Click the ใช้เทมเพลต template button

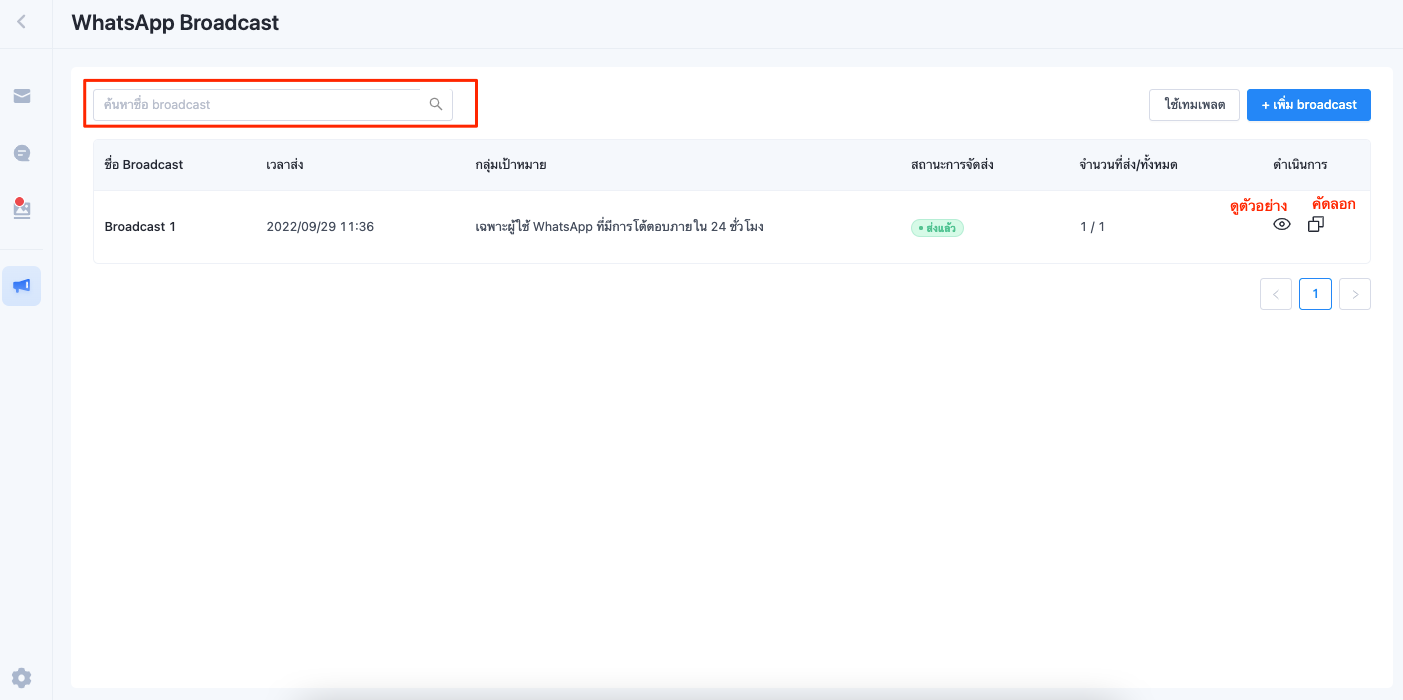(1194, 105)
